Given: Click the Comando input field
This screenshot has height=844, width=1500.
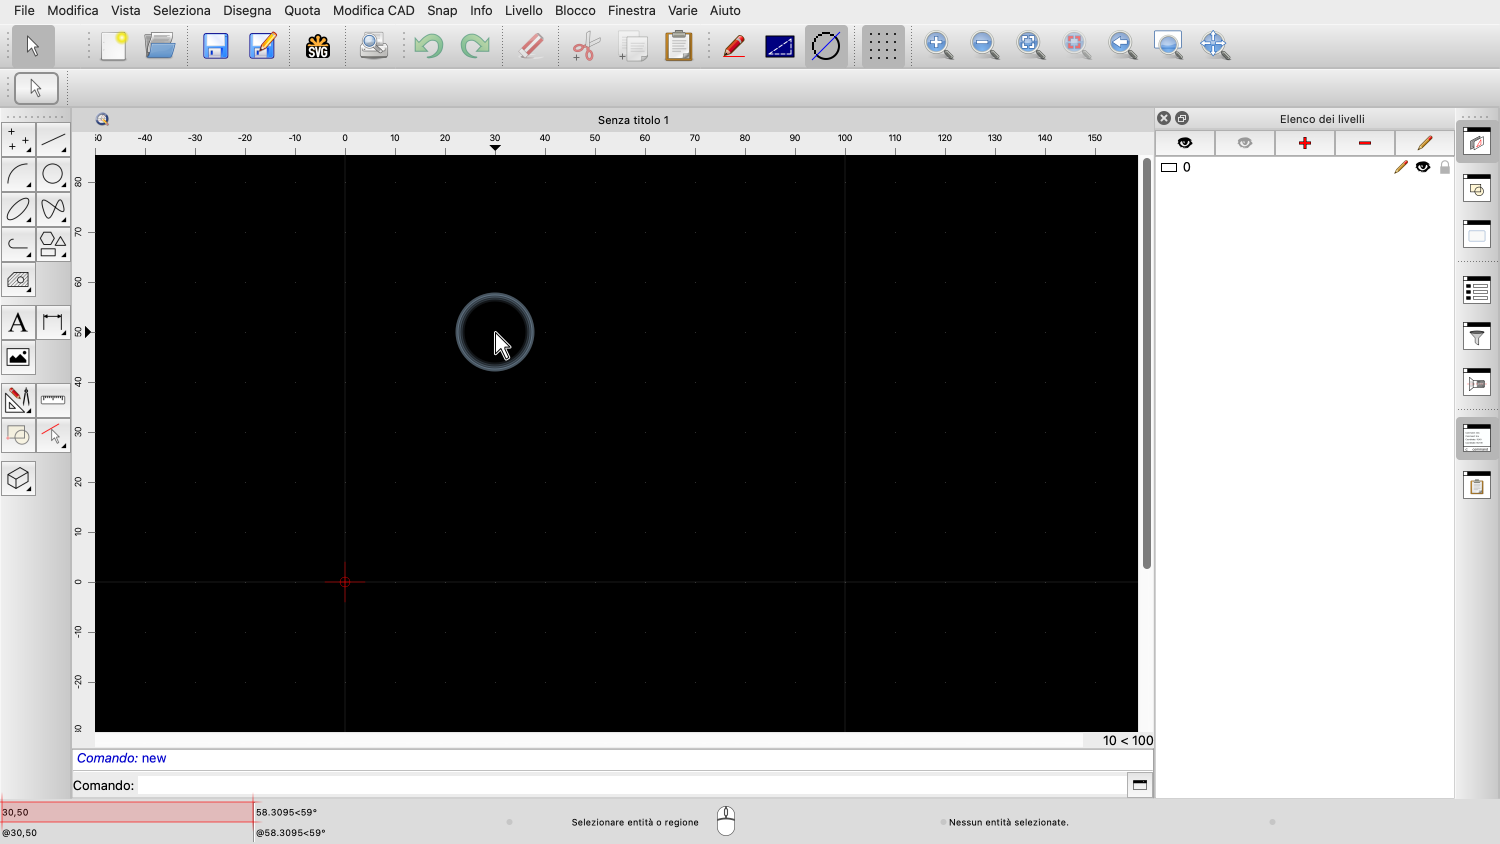Looking at the screenshot, I should (630, 785).
